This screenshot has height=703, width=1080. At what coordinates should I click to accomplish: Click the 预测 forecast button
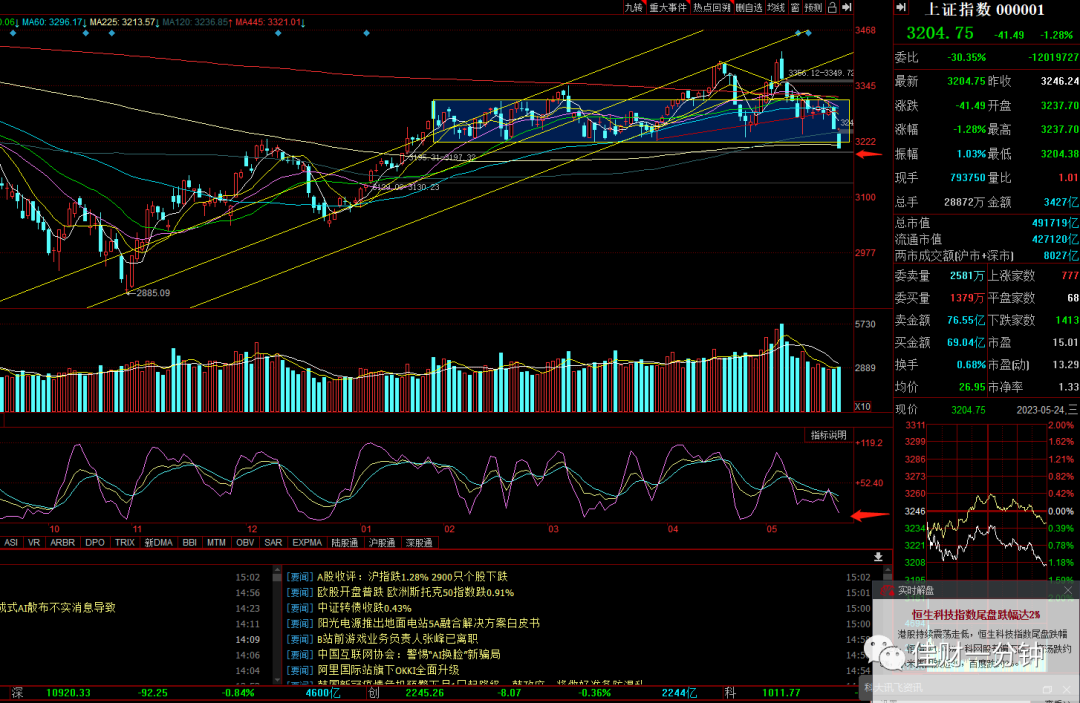click(x=813, y=8)
